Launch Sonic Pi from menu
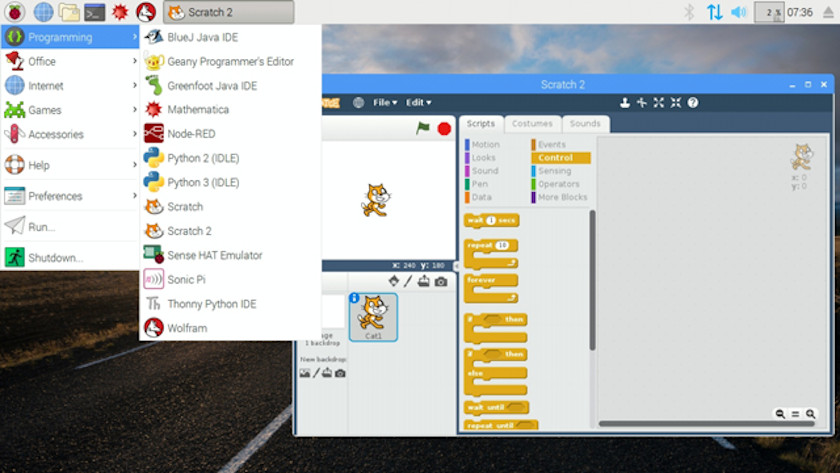The image size is (840, 473). [x=230, y=280]
